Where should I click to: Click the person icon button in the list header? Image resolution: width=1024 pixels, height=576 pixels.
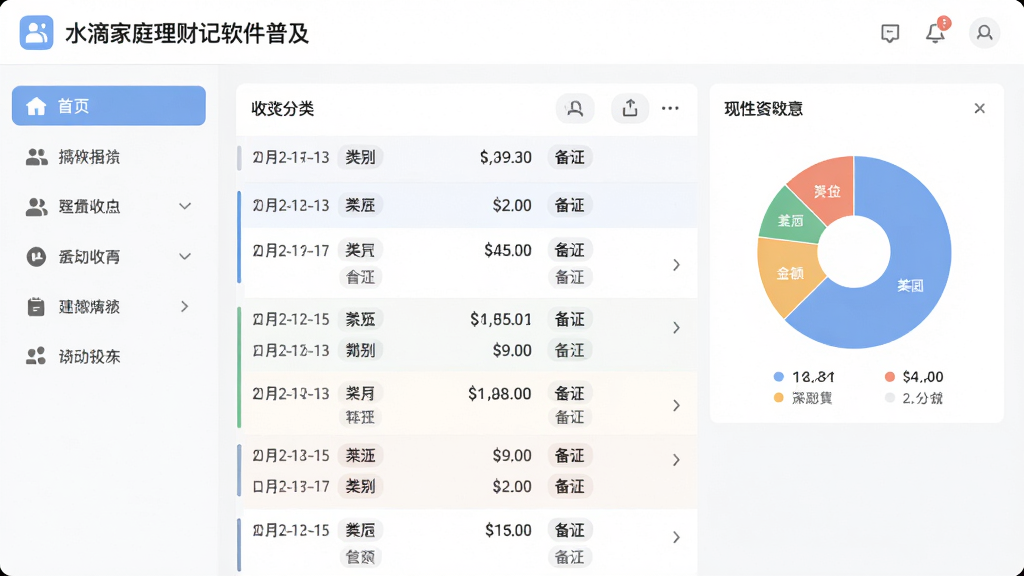pyautogui.click(x=575, y=108)
